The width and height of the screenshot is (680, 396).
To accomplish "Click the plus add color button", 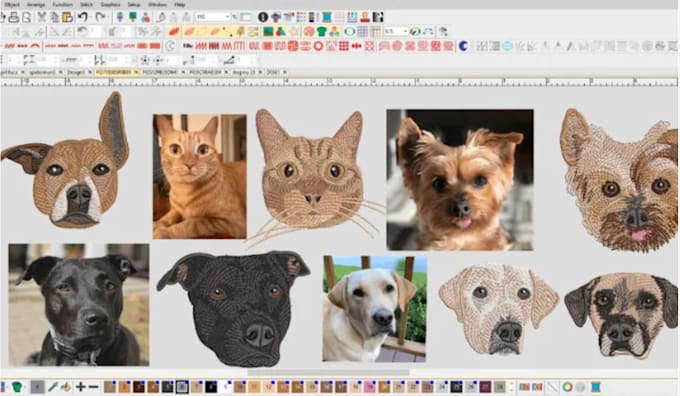I will [81, 386].
